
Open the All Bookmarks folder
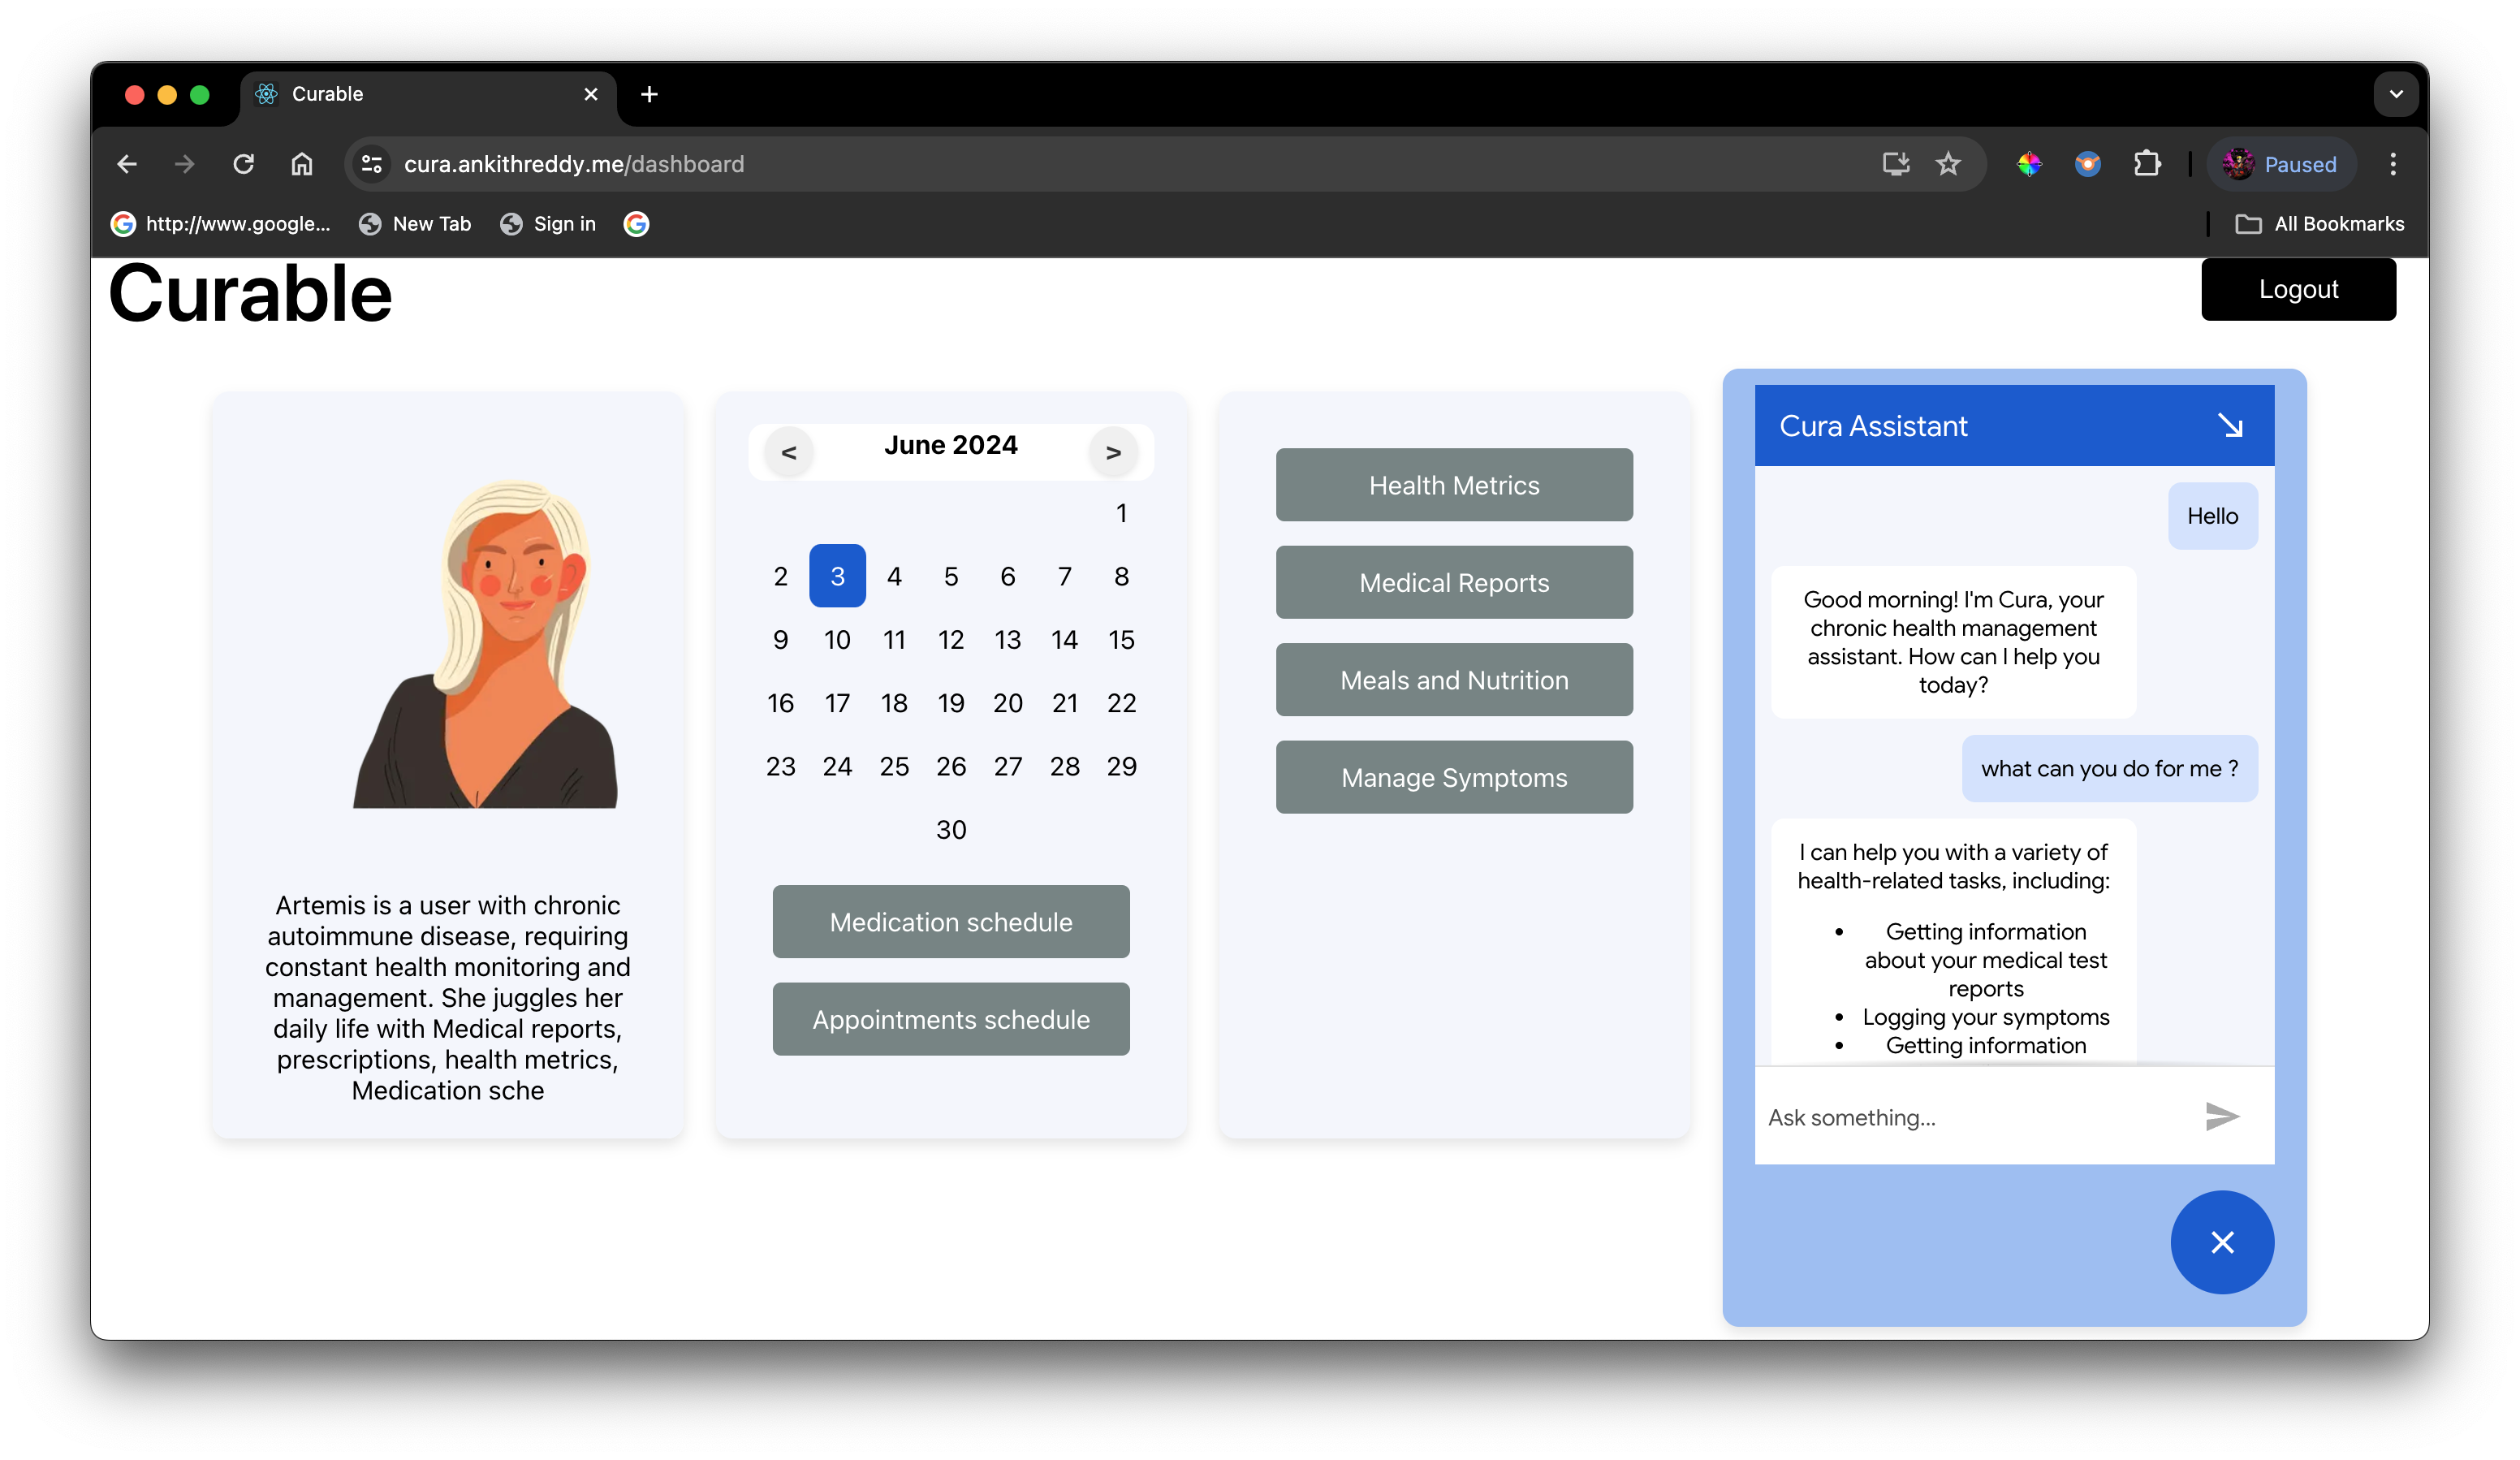(2319, 224)
